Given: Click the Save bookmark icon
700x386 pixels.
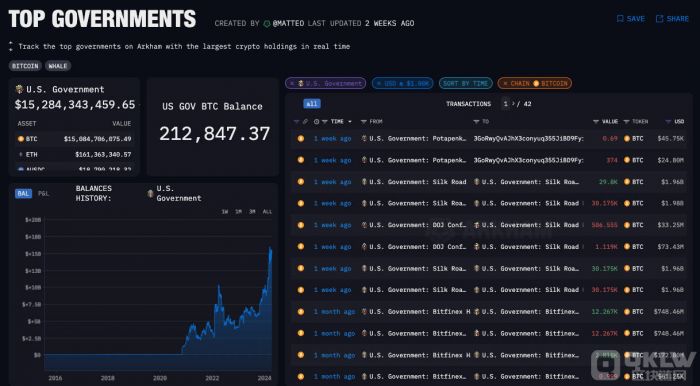Looking at the screenshot, I should click(620, 19).
